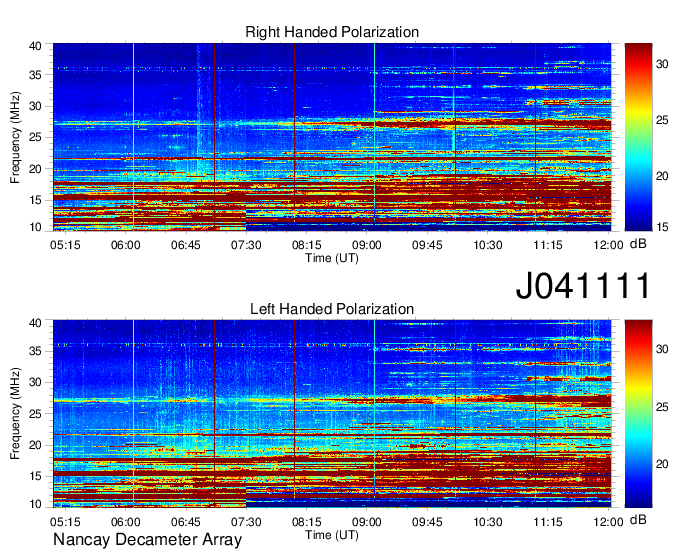Screen dimensions: 680x552
Task: Click the 40 MHz tick on the Left Handed plot
Action: (35, 323)
